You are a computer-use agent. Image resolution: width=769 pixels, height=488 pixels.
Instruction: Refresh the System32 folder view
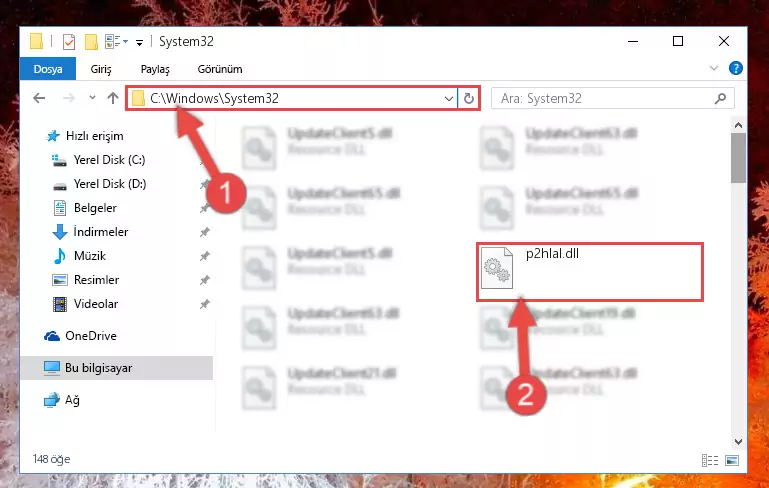pos(468,99)
